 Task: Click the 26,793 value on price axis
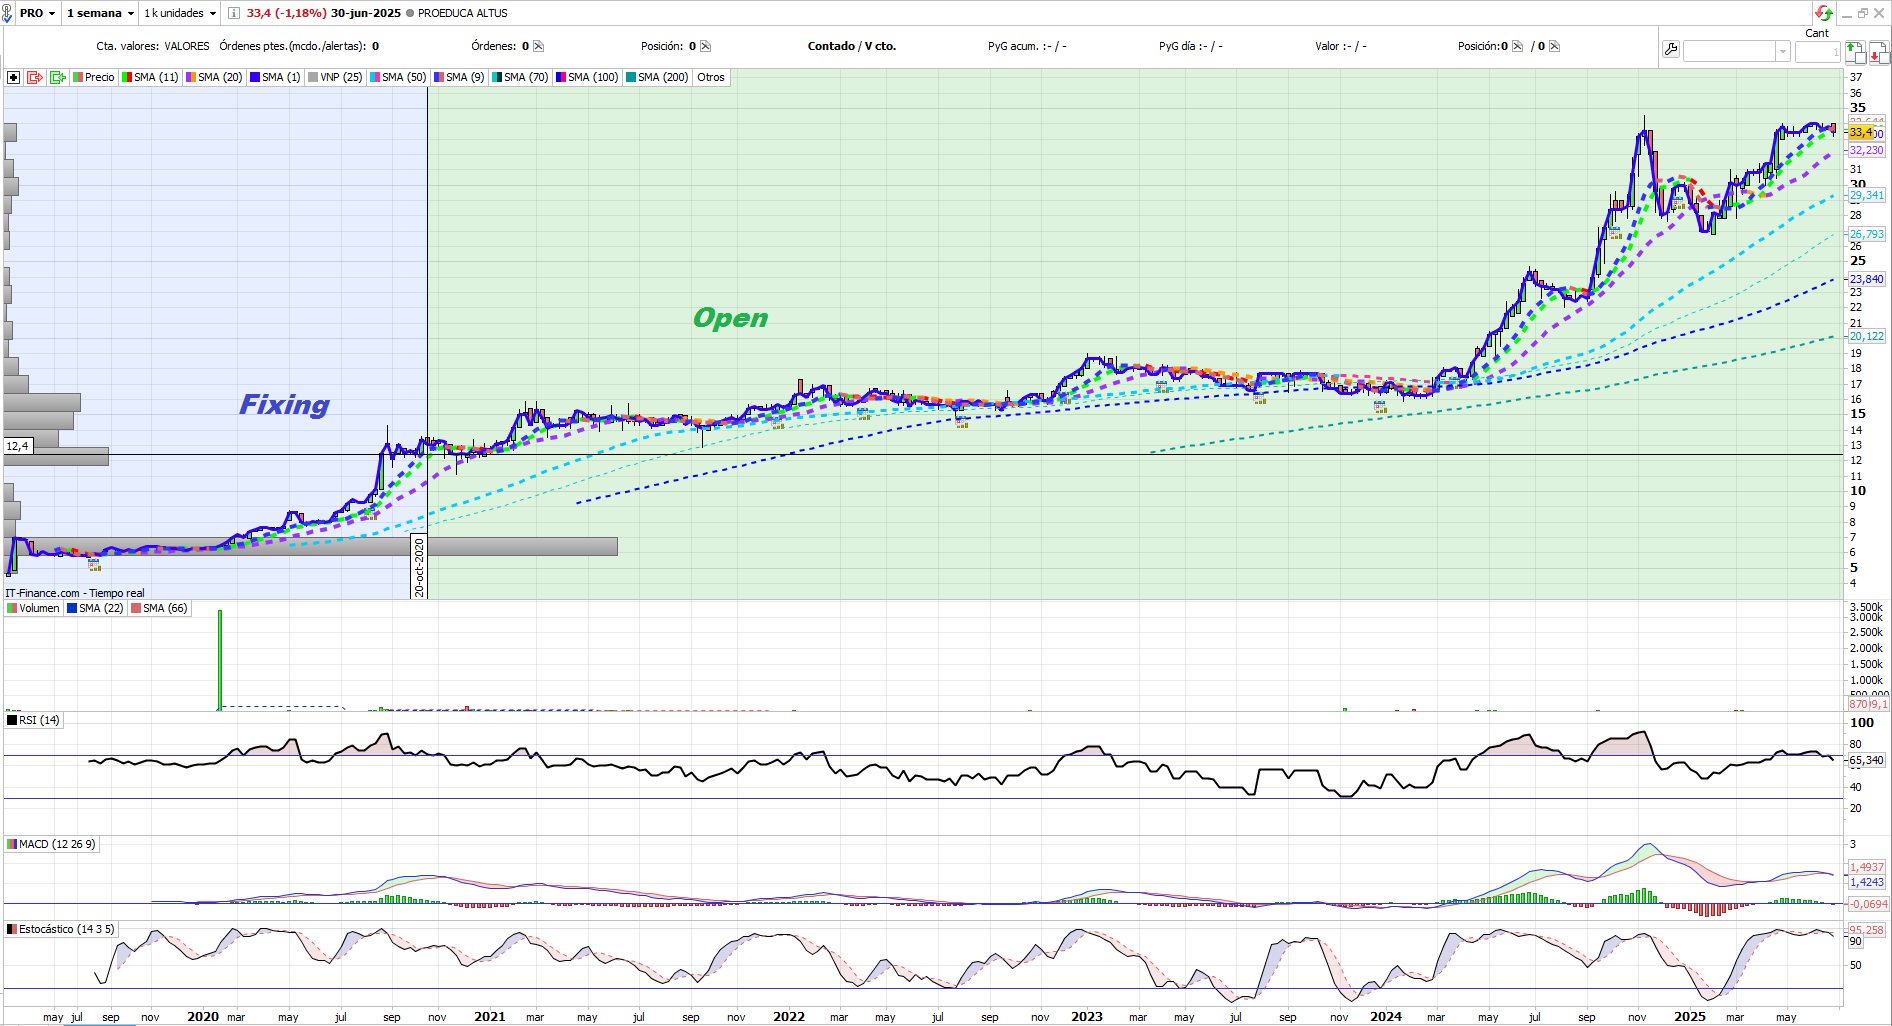[x=1867, y=234]
